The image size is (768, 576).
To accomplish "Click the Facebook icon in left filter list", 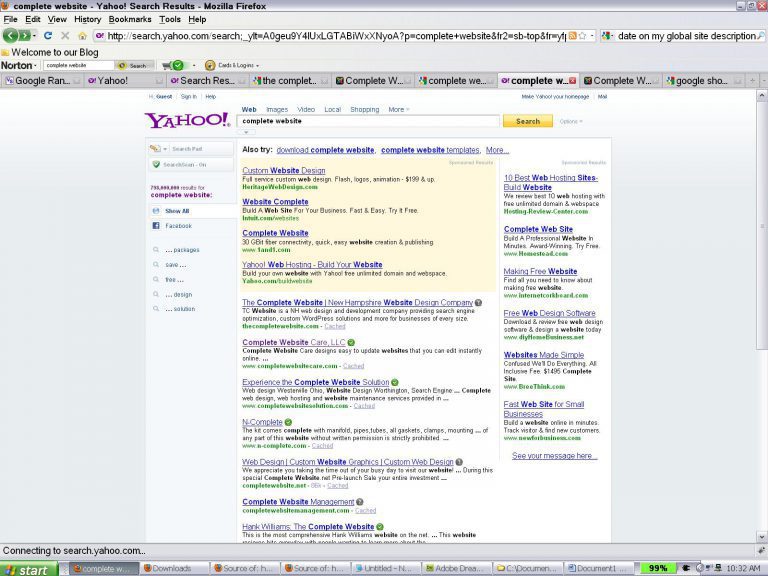I will click(156, 226).
